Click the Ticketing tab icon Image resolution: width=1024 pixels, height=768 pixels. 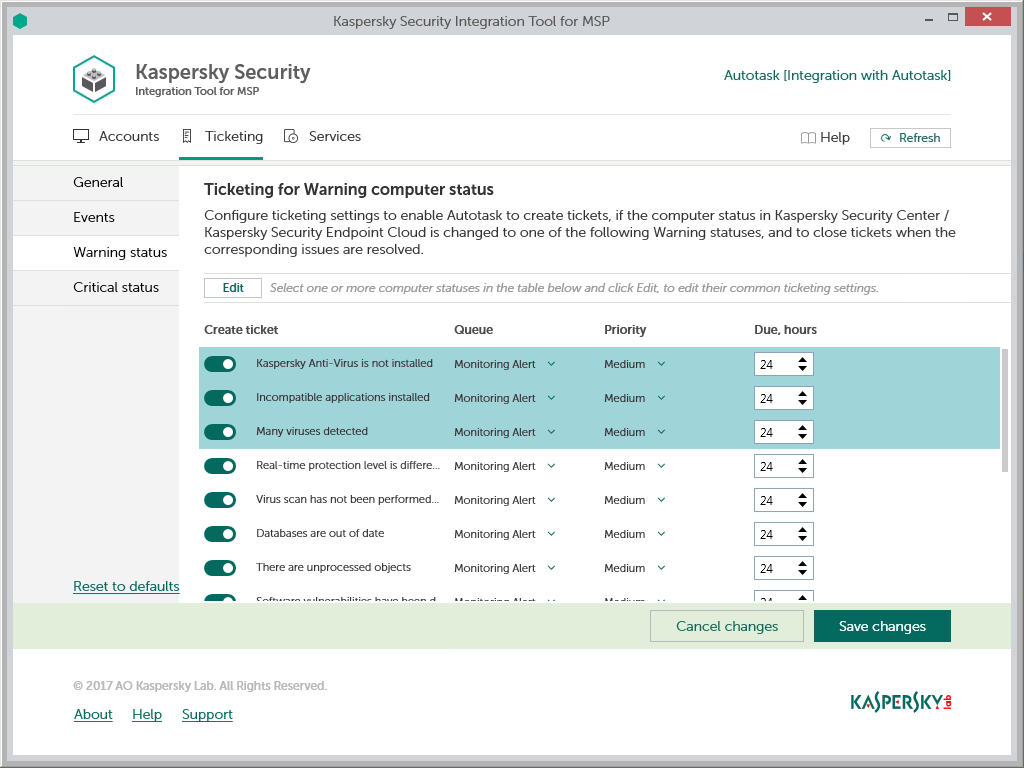pos(187,137)
